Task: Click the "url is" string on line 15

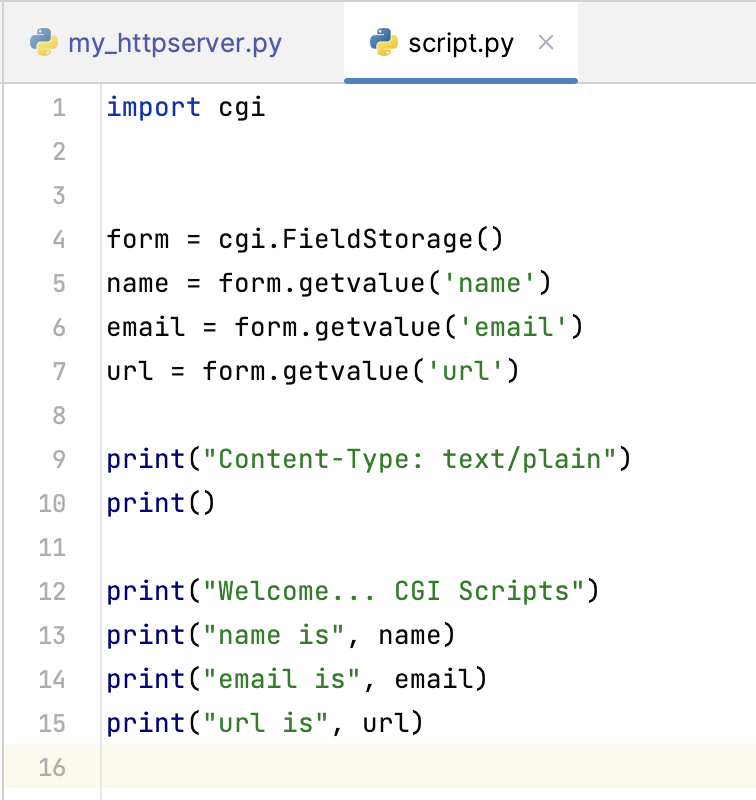Action: (266, 723)
